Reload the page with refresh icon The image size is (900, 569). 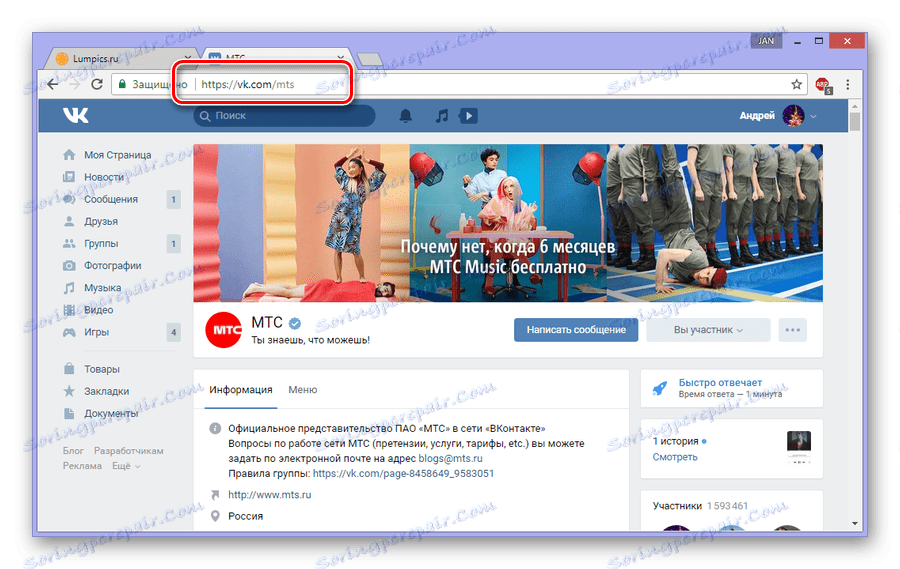point(97,84)
